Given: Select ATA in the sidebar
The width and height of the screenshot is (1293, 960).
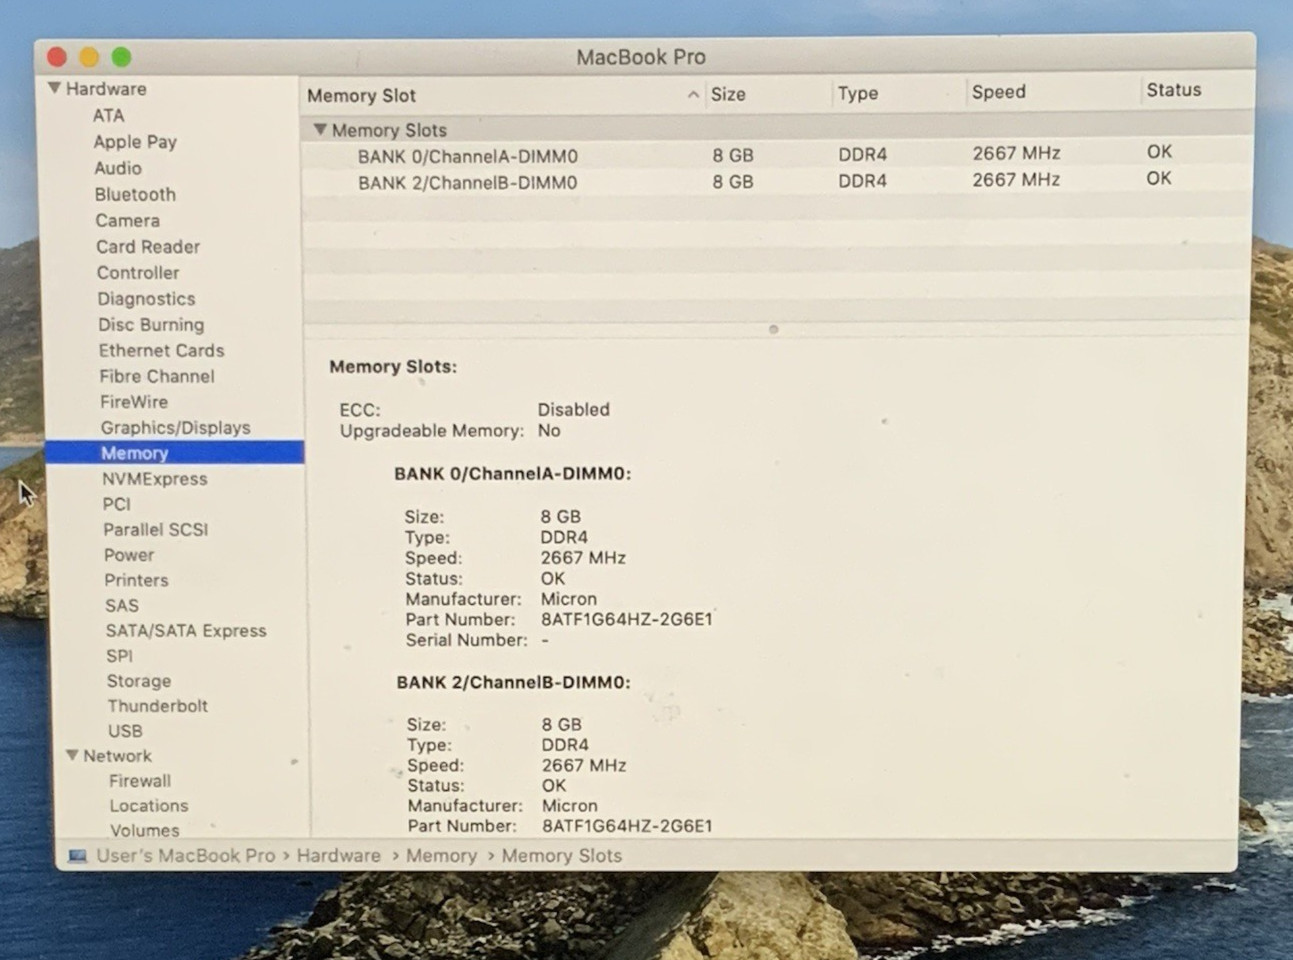Looking at the screenshot, I should [108, 115].
